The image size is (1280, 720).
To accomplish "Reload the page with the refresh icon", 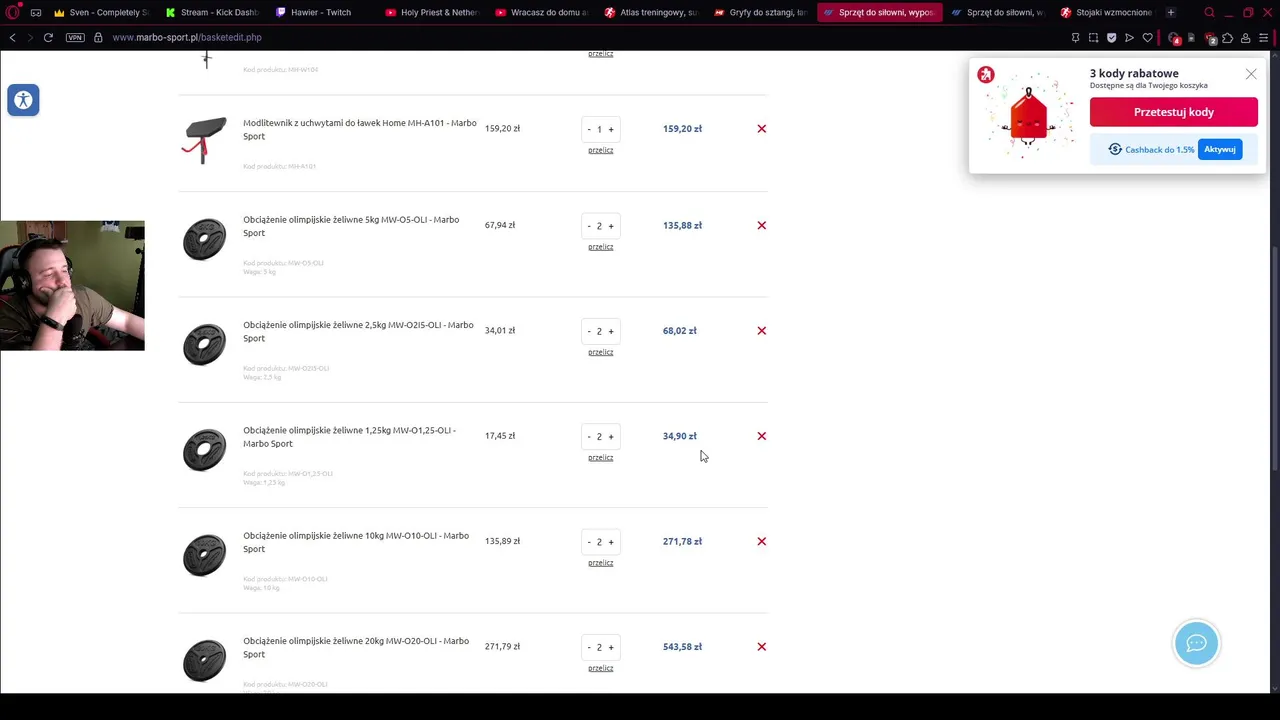I will tap(48, 37).
